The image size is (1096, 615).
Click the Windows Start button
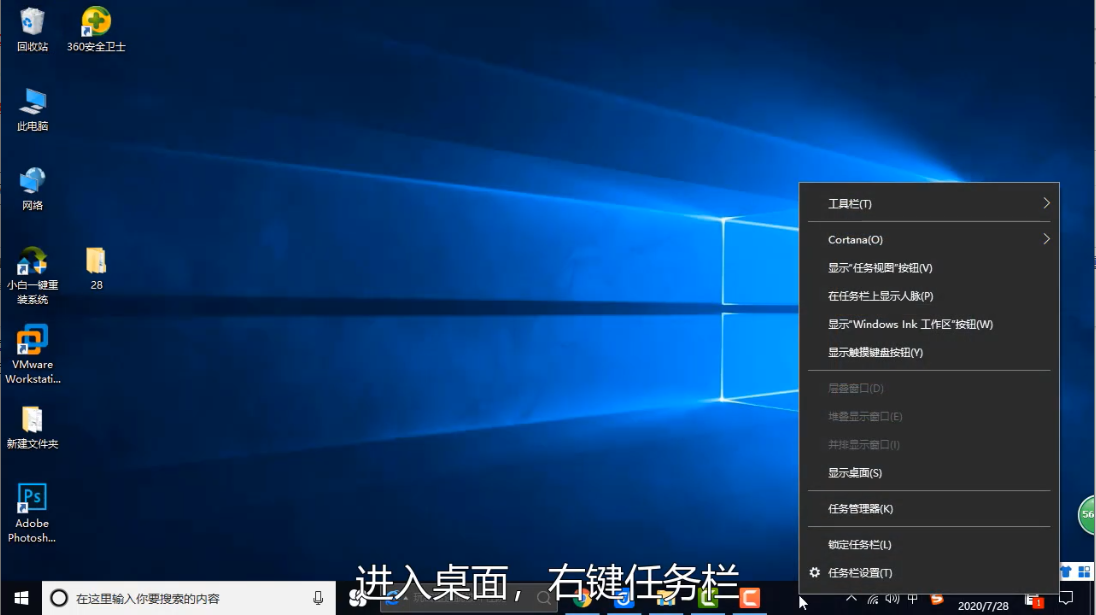point(20,598)
